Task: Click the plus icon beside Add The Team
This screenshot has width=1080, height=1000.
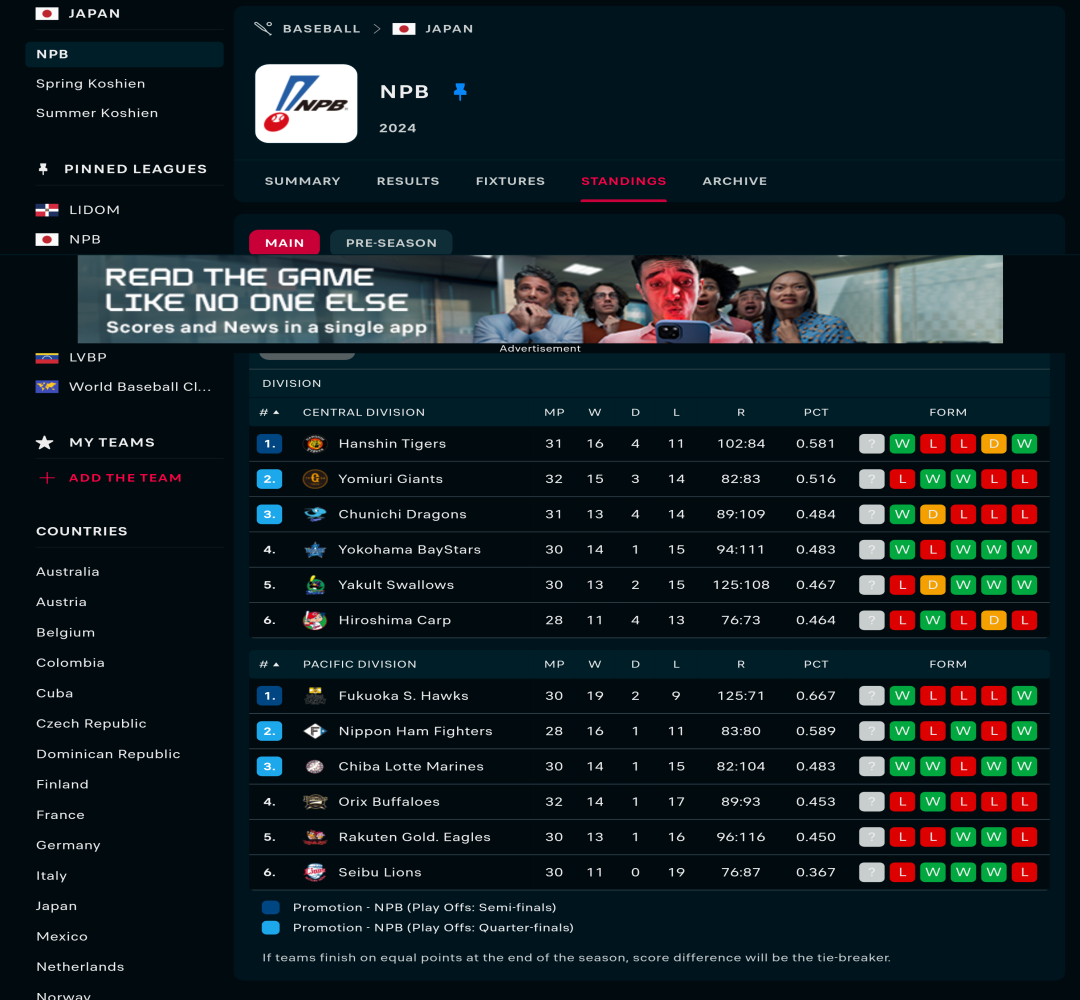Action: tap(47, 478)
